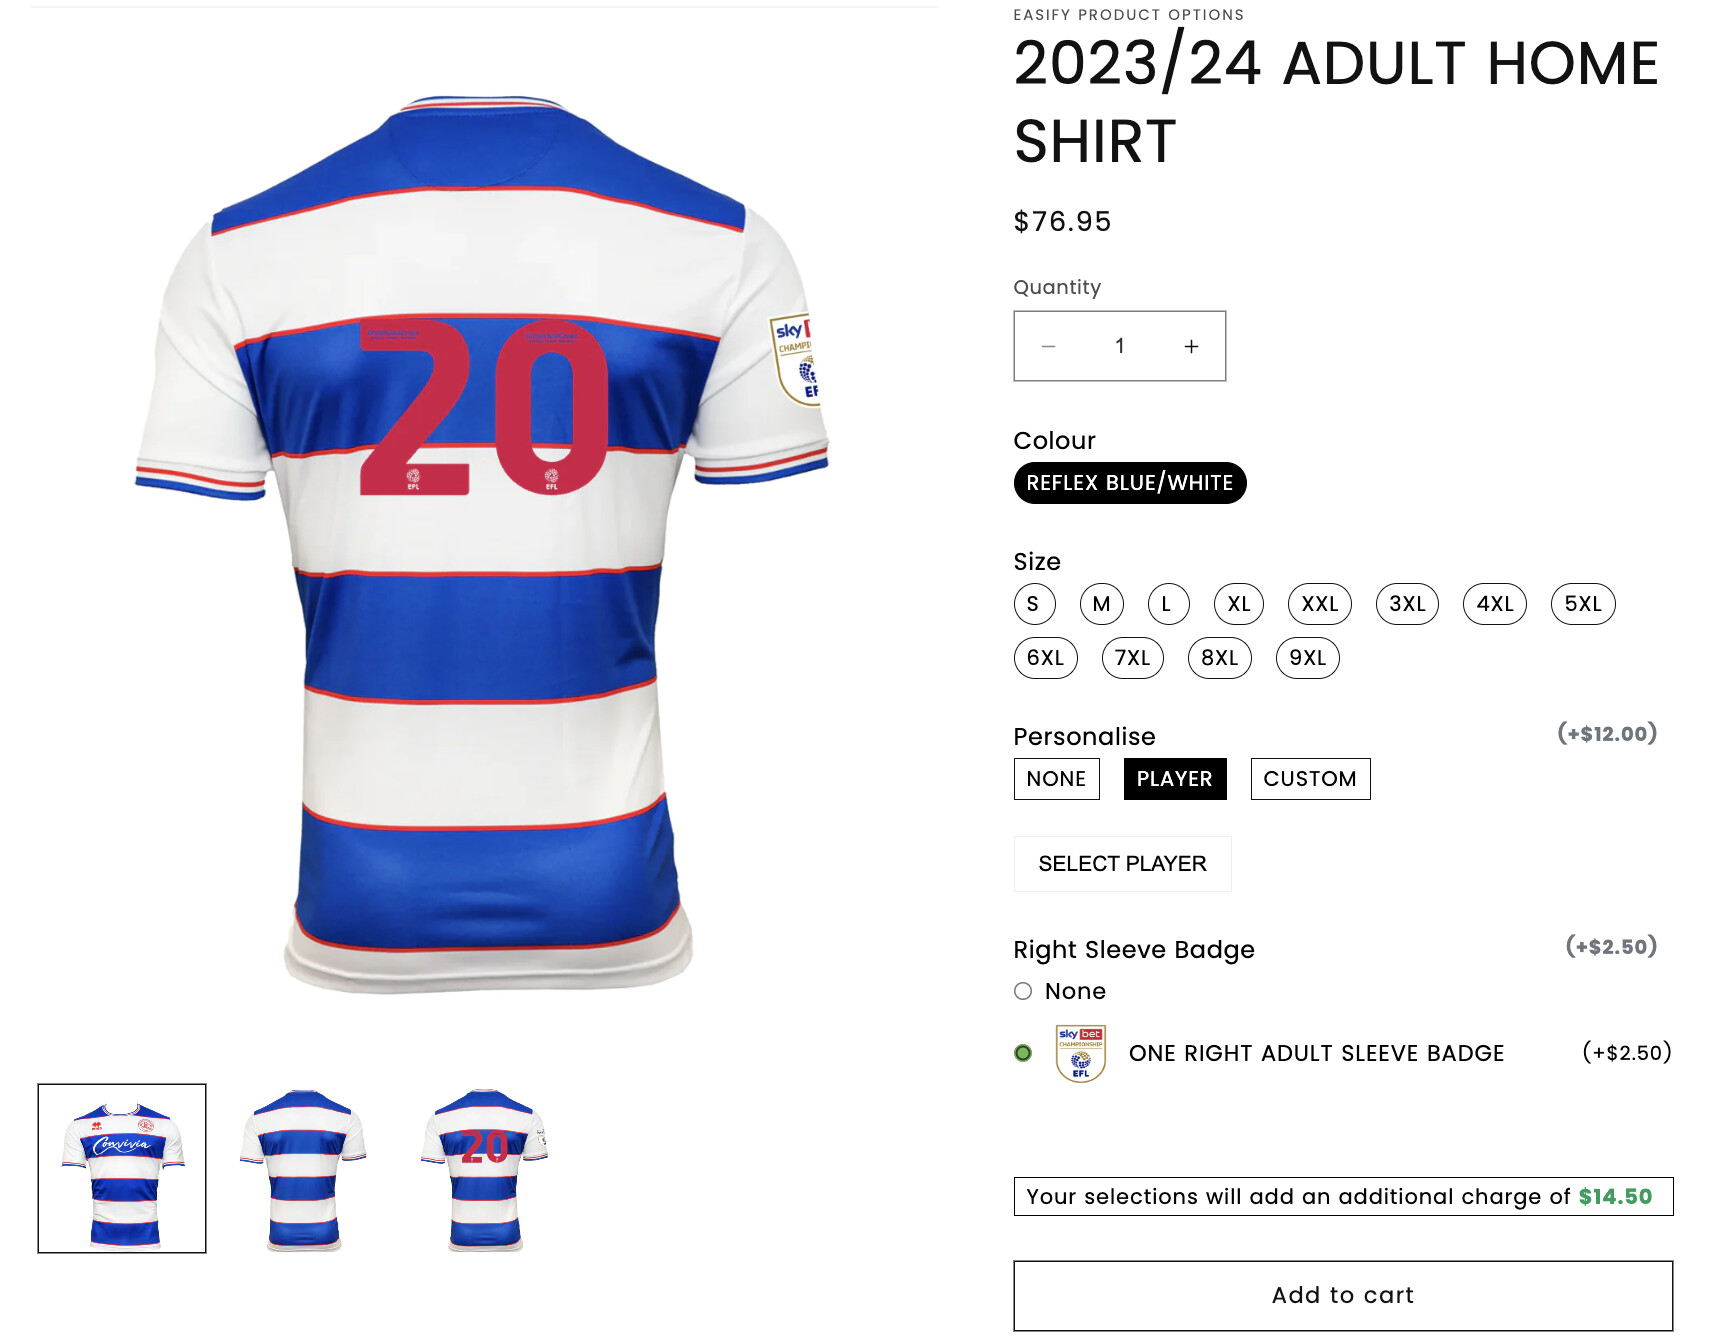
Task: Show the front view shirt thumbnail
Action: tap(122, 1168)
